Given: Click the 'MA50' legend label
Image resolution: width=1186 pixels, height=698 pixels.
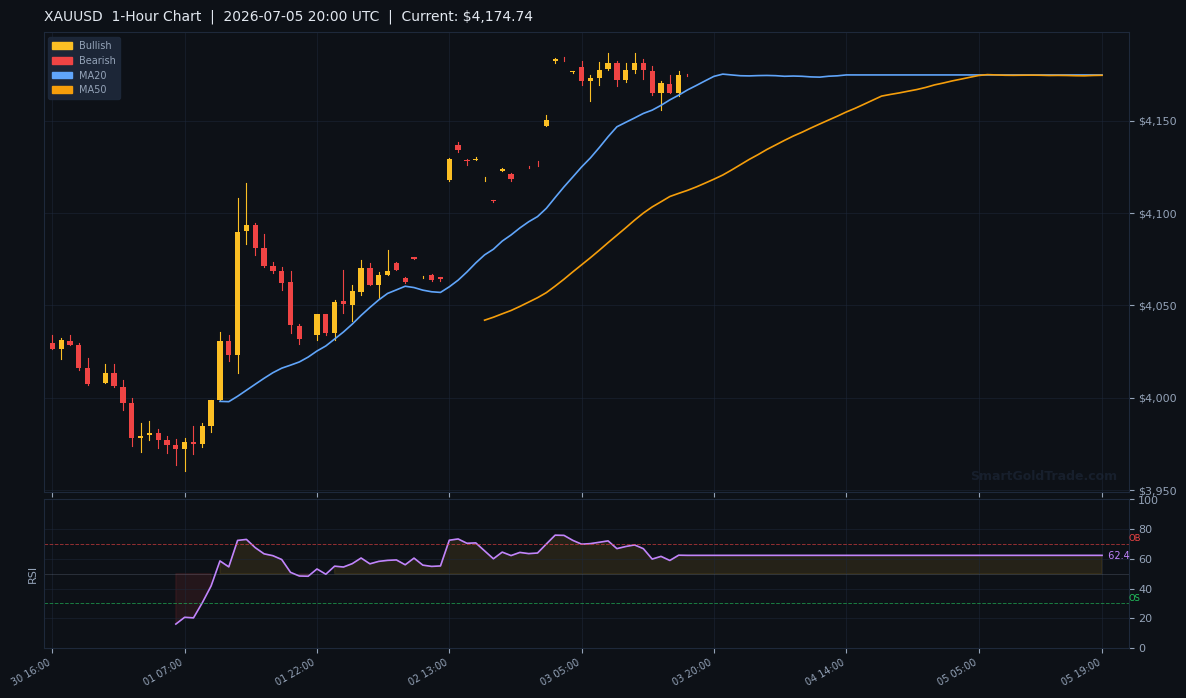Looking at the screenshot, I should pos(93,90).
